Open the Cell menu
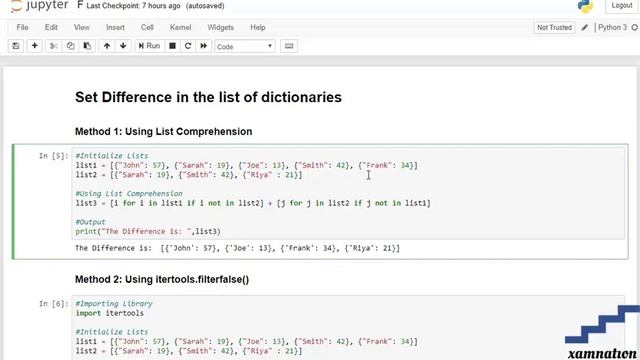The height and width of the screenshot is (360, 640). point(147,27)
